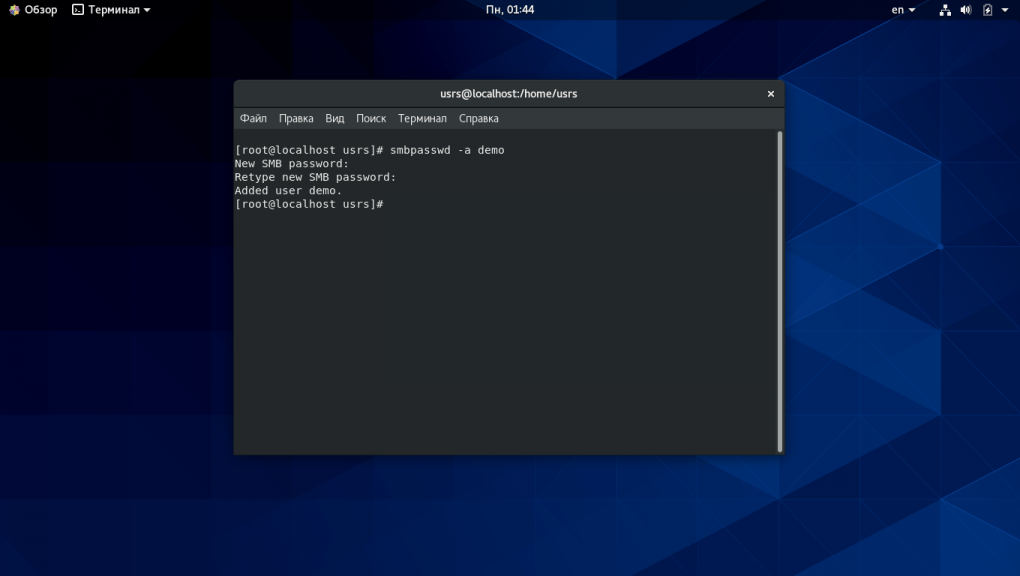Click the battery status icon
Viewport: 1020px width, 576px height.
pos(988,10)
